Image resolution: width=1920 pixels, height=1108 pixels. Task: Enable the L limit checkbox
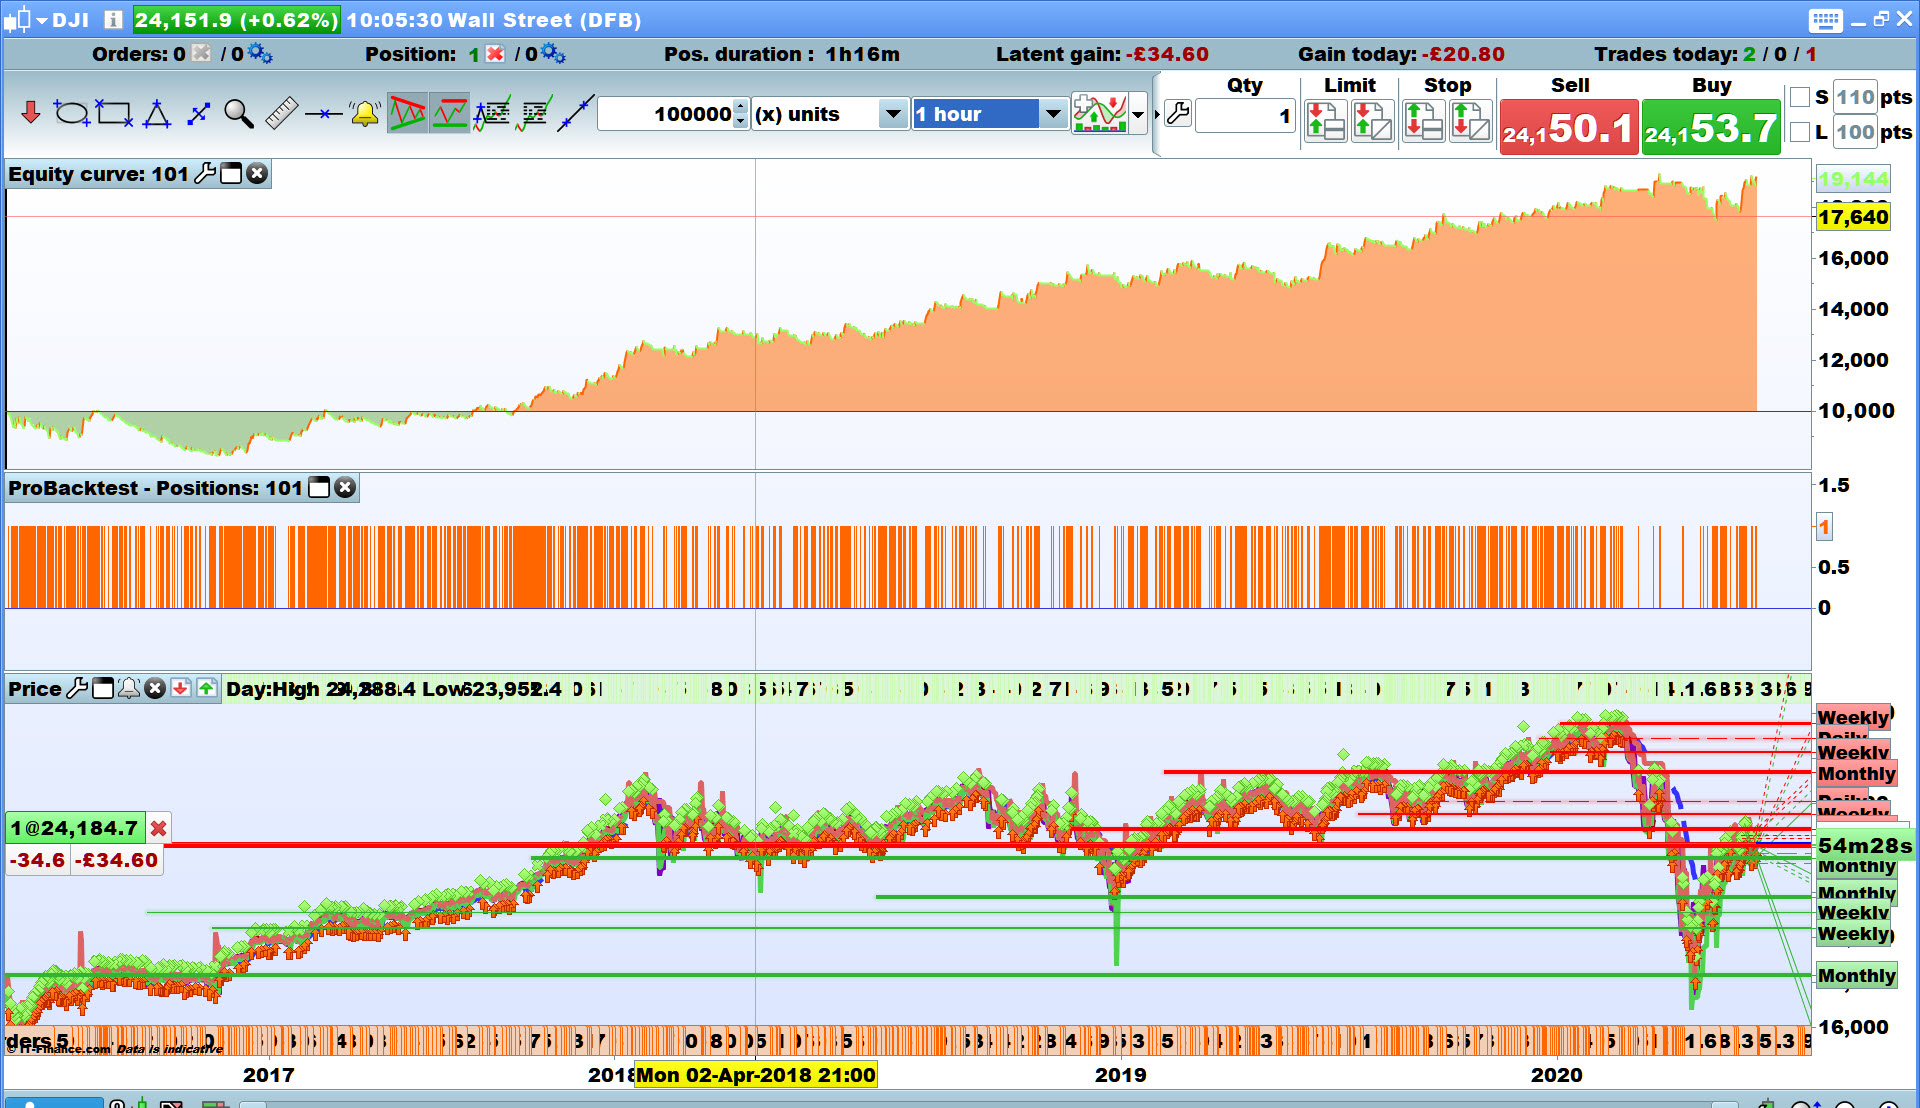coord(1800,132)
